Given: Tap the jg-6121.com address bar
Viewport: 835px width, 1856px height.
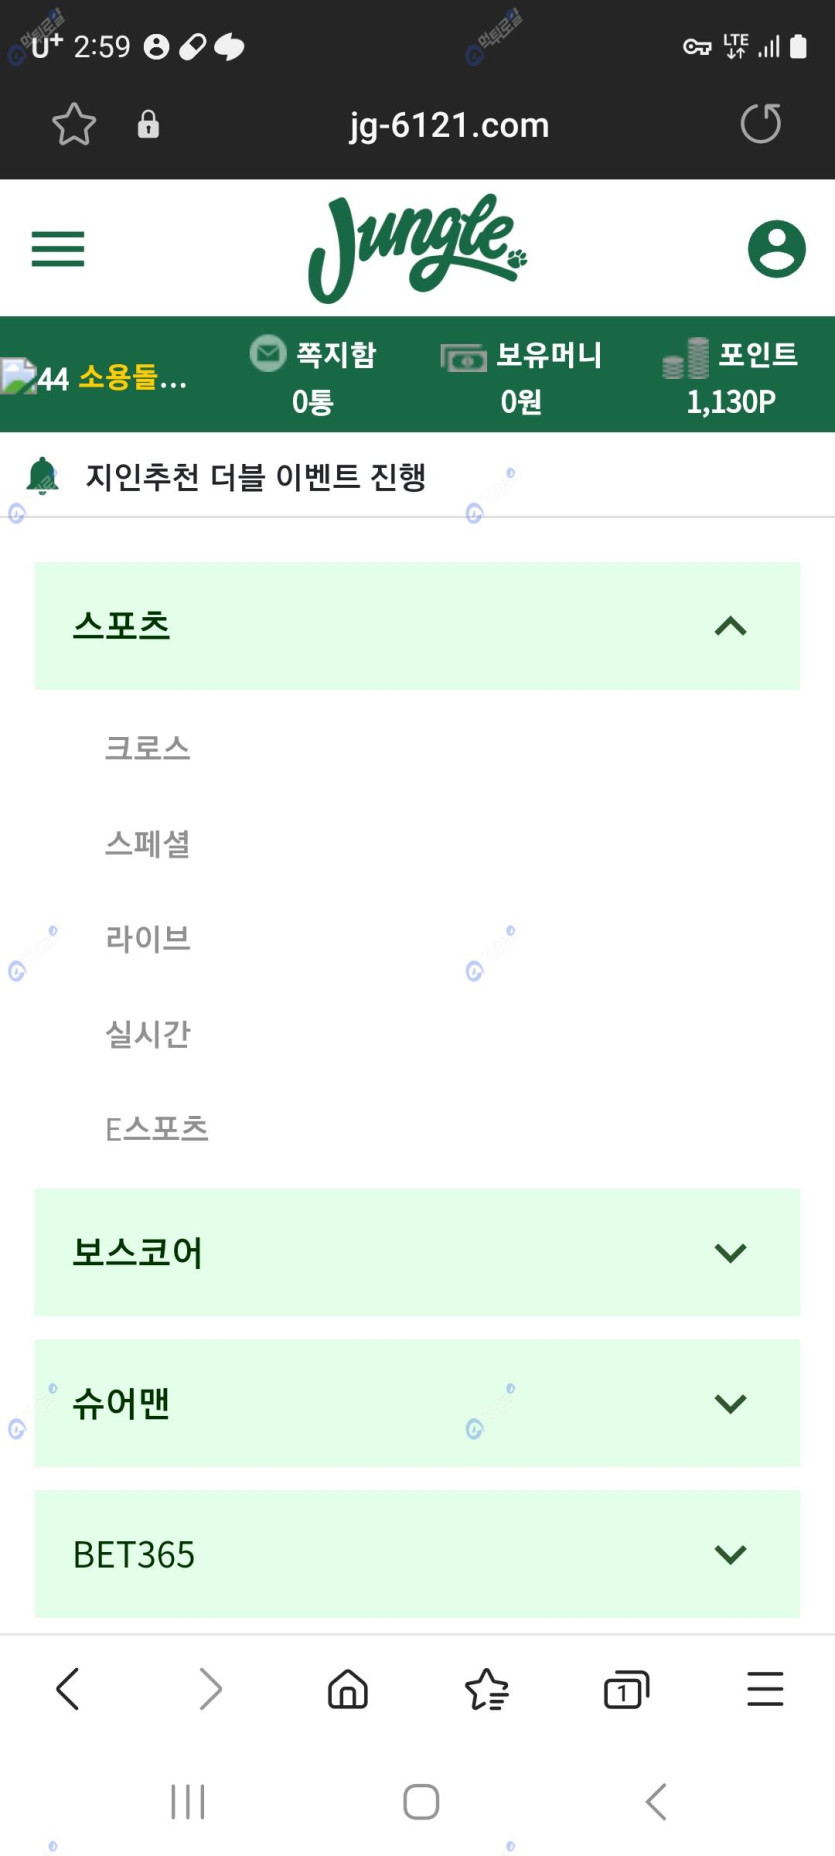Looking at the screenshot, I should [x=449, y=125].
